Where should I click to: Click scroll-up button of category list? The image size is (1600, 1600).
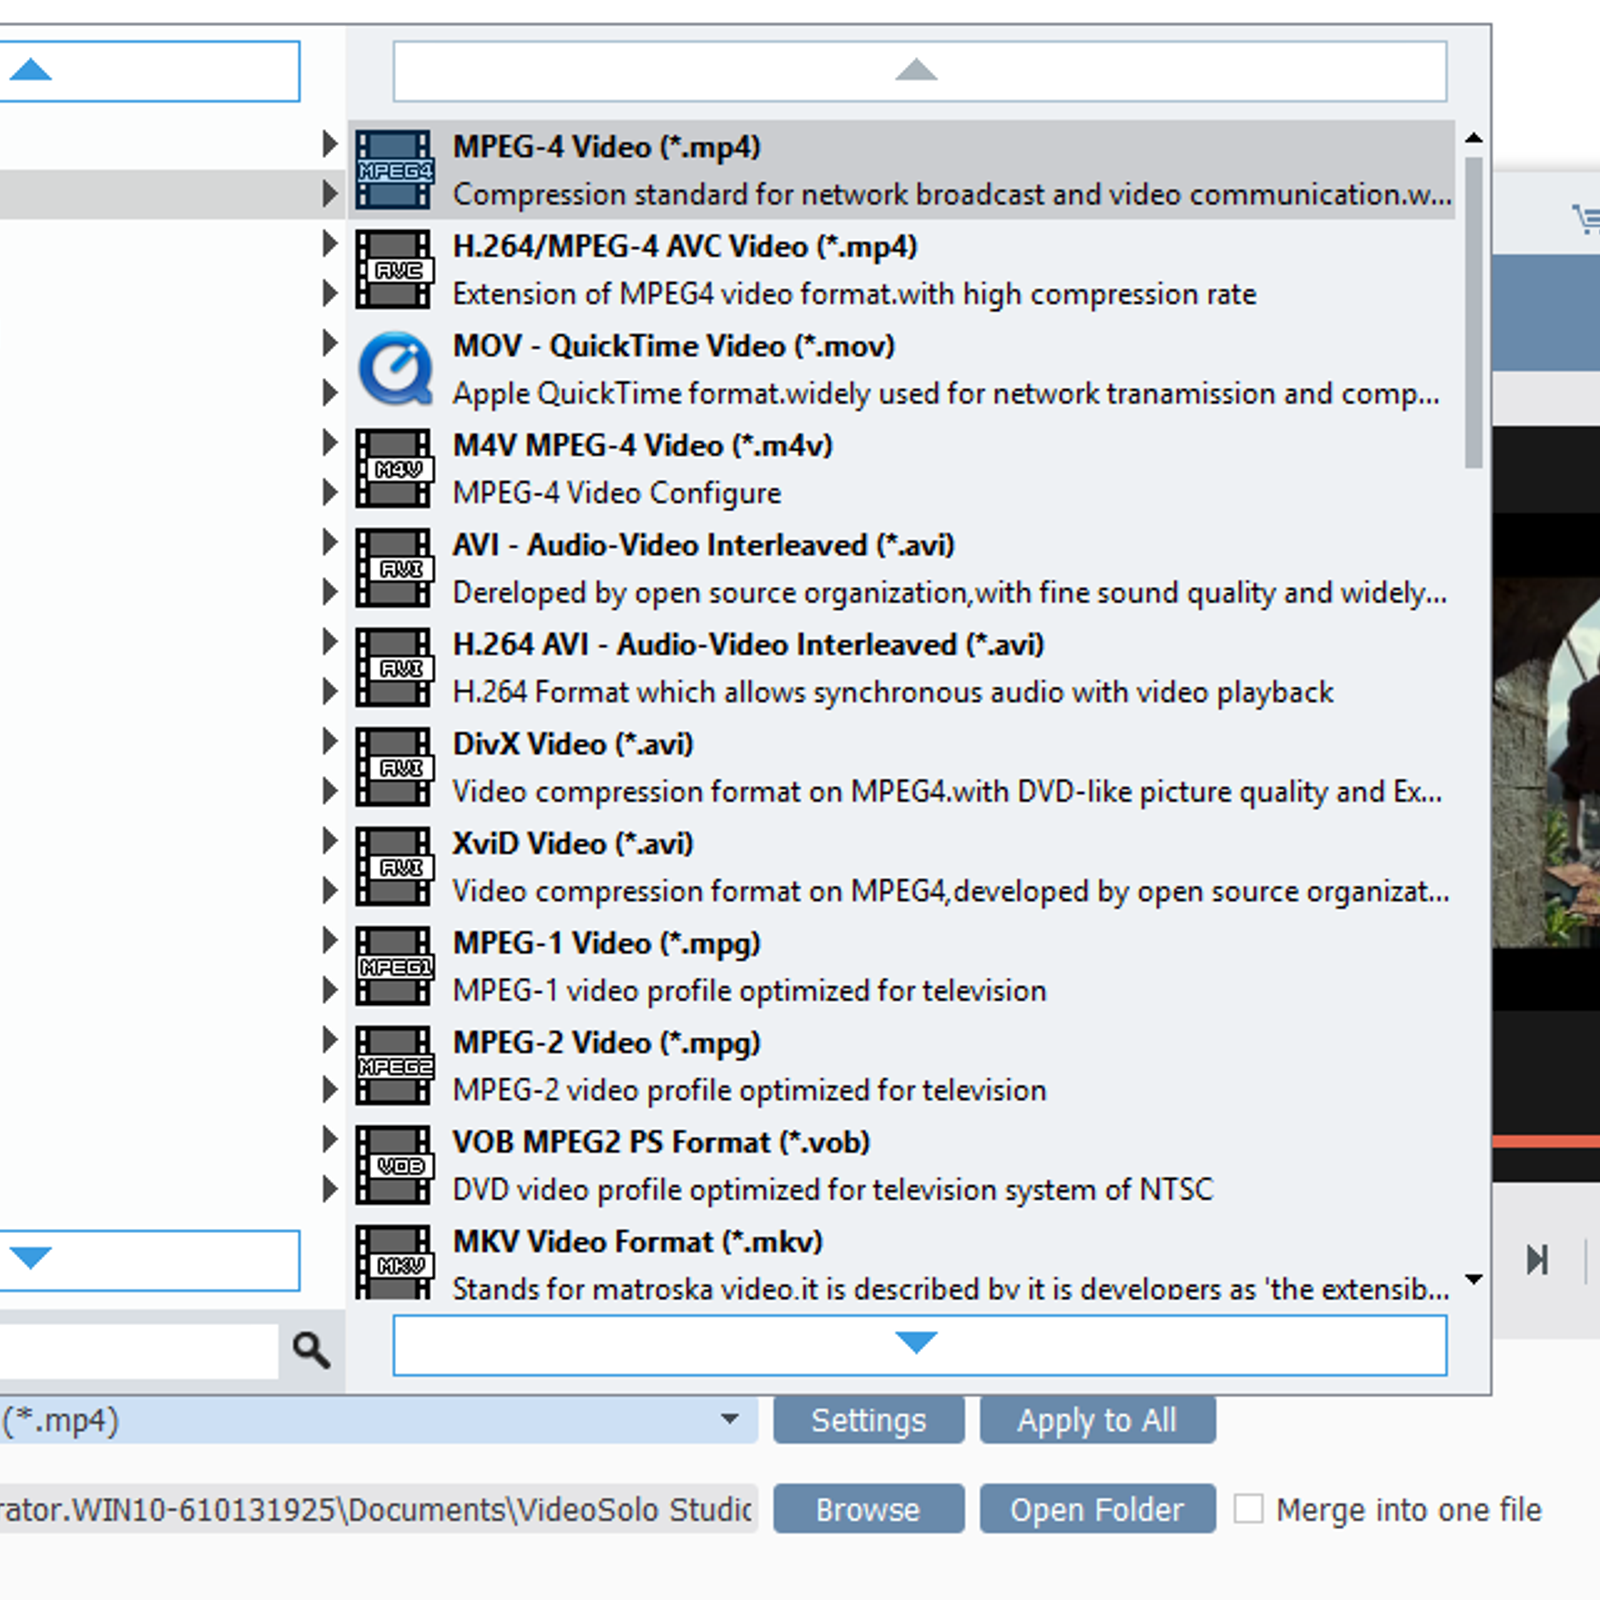coord(149,71)
